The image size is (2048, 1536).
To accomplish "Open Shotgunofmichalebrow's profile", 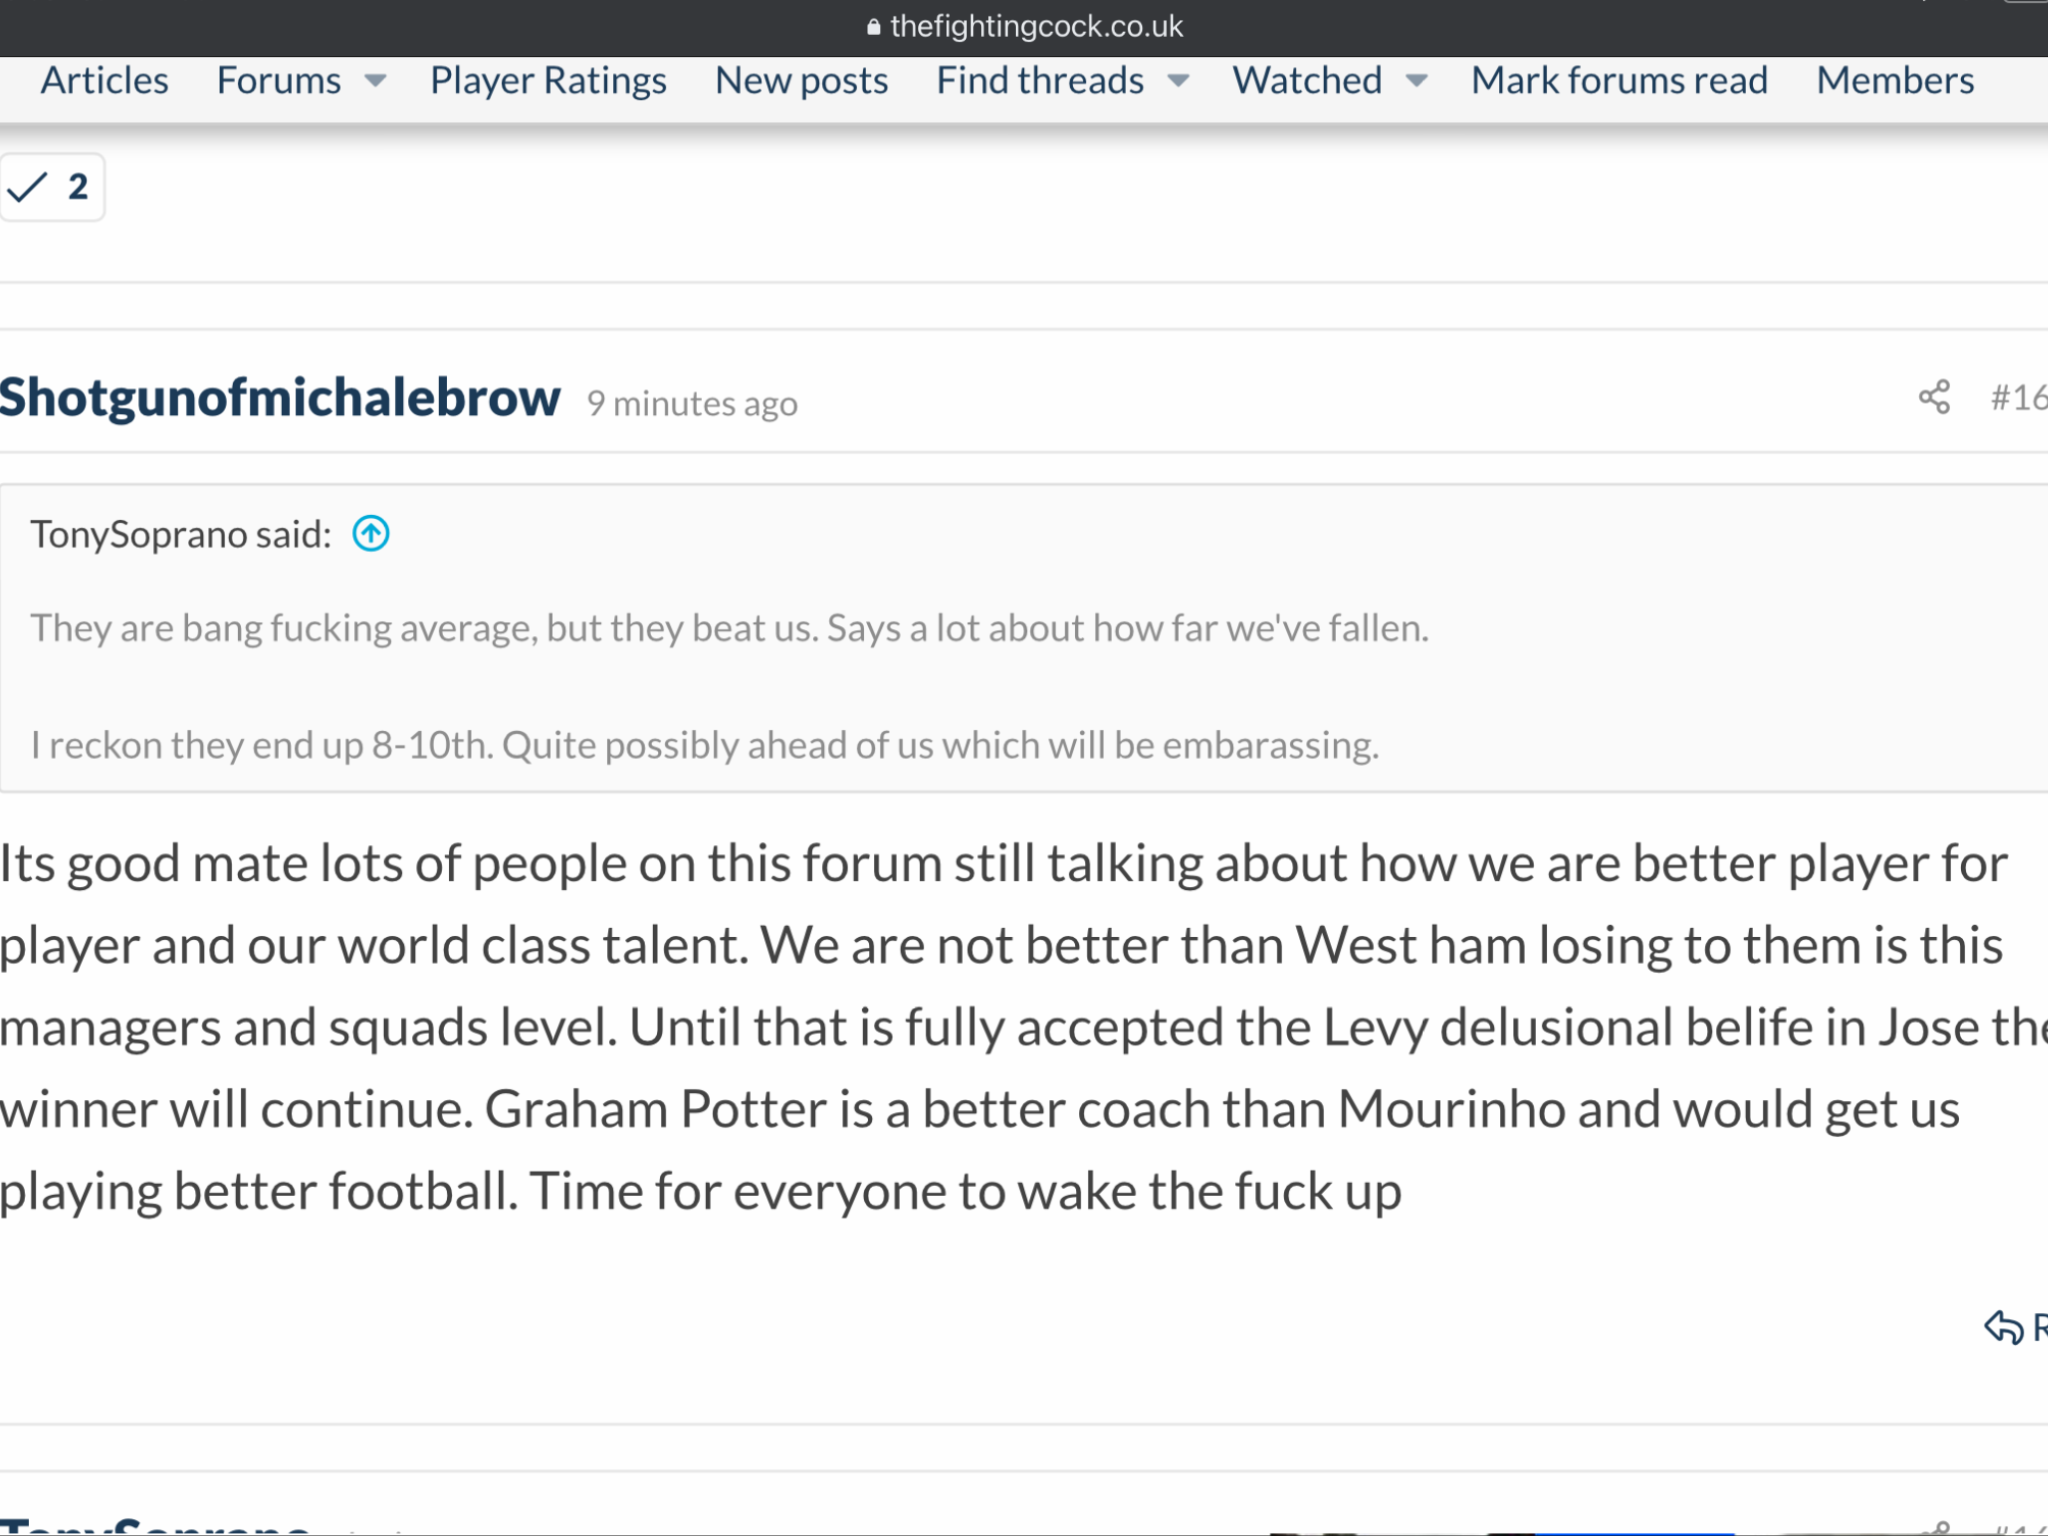I will [x=280, y=398].
